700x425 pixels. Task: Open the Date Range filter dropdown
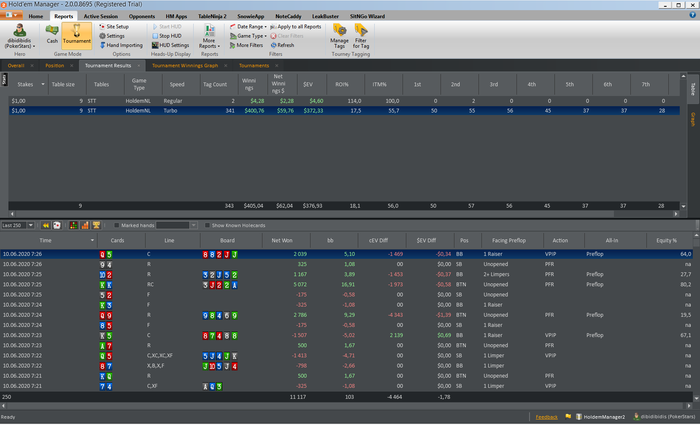pos(248,26)
